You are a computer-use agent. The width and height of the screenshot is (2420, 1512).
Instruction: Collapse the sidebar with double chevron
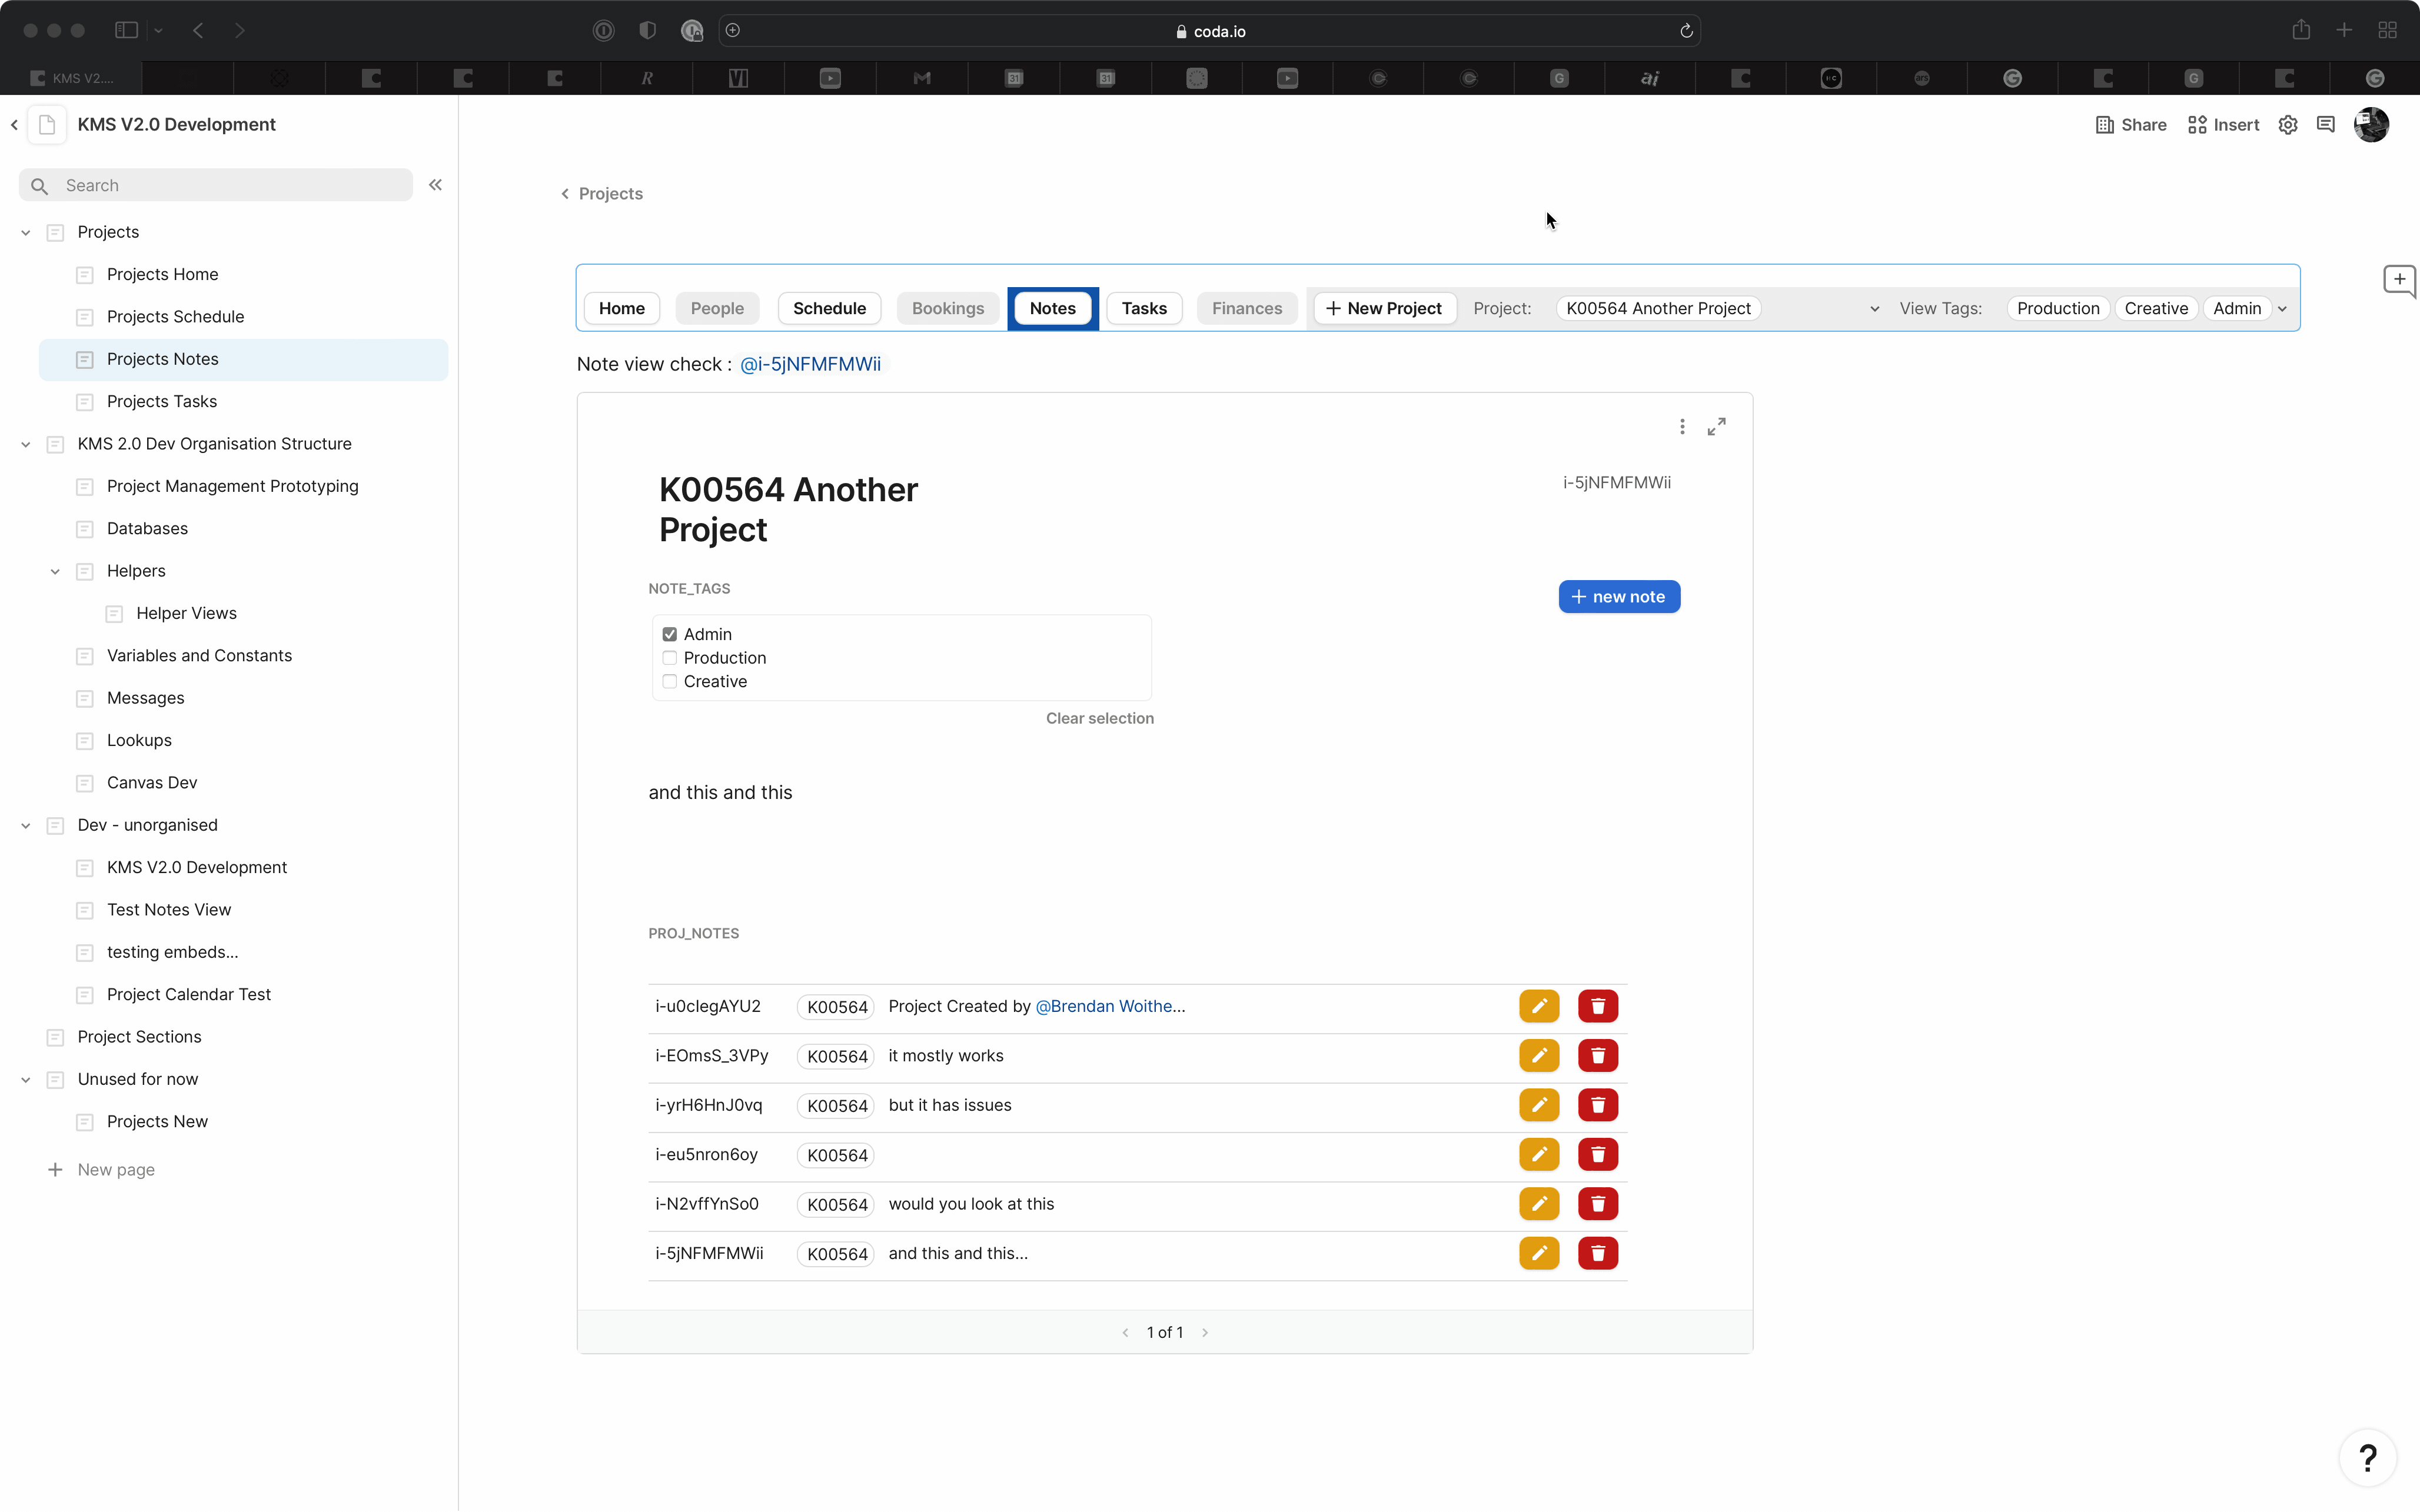(435, 185)
